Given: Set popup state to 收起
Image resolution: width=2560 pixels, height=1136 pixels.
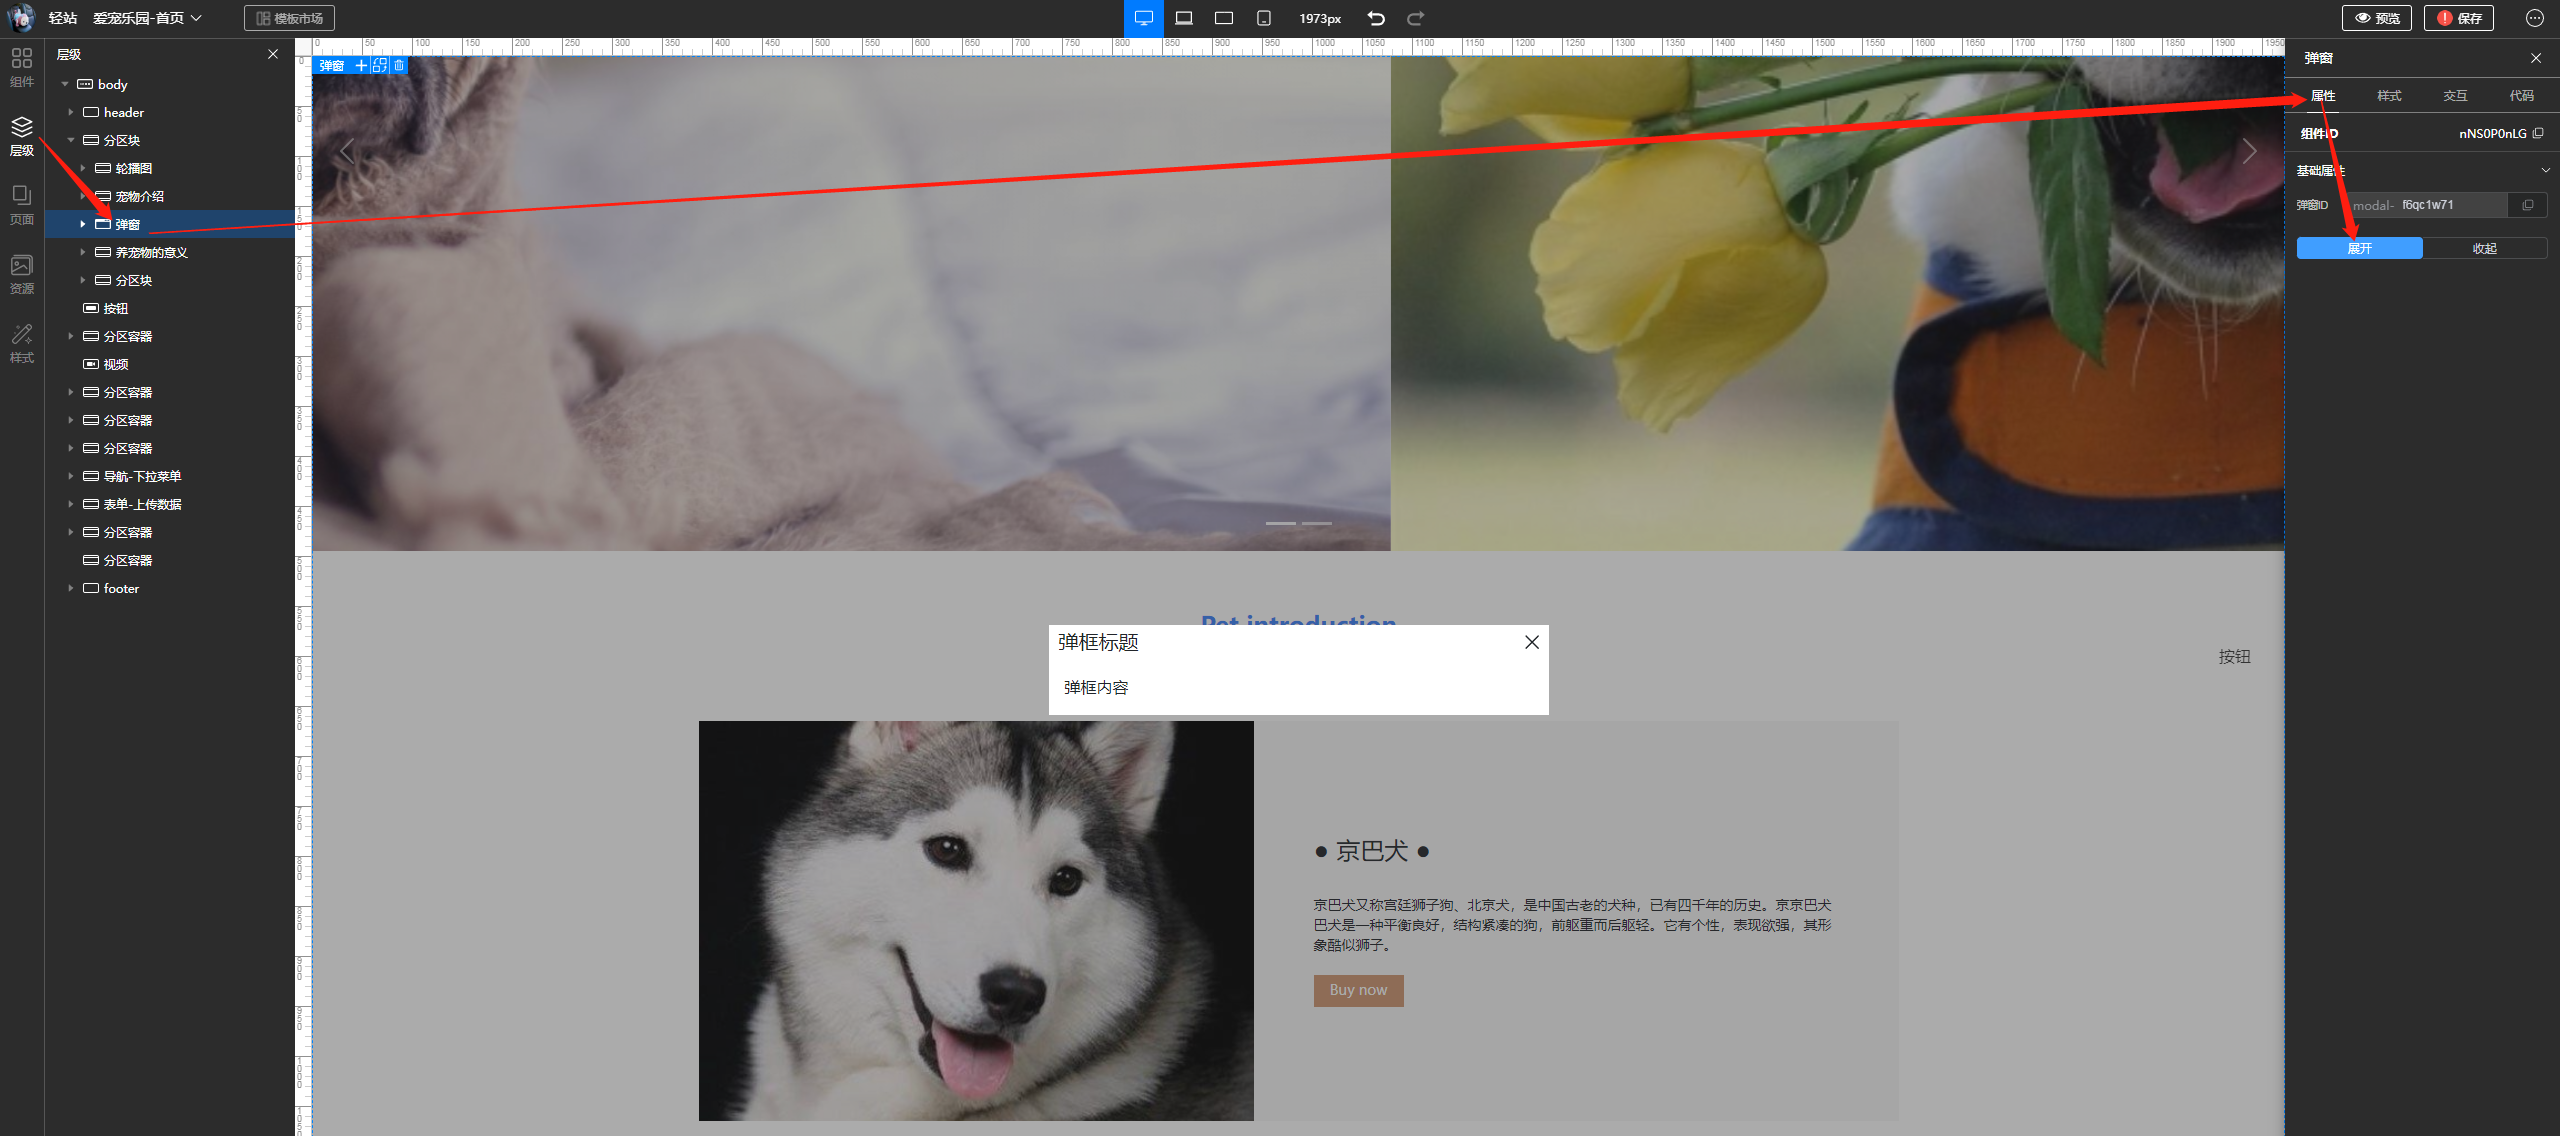Looking at the screenshot, I should point(2484,248).
